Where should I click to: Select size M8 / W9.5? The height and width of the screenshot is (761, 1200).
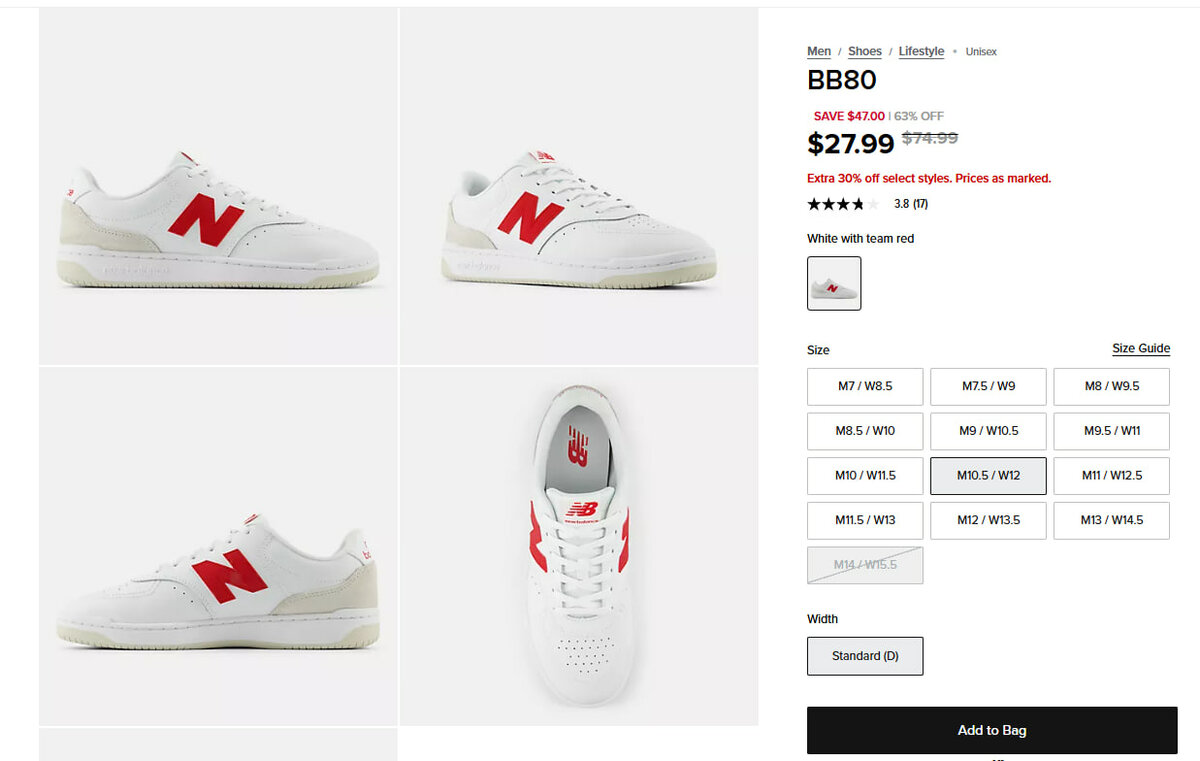click(1111, 386)
